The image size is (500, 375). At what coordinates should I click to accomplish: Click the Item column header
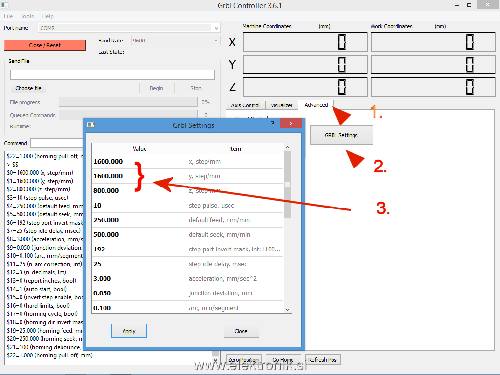click(235, 149)
